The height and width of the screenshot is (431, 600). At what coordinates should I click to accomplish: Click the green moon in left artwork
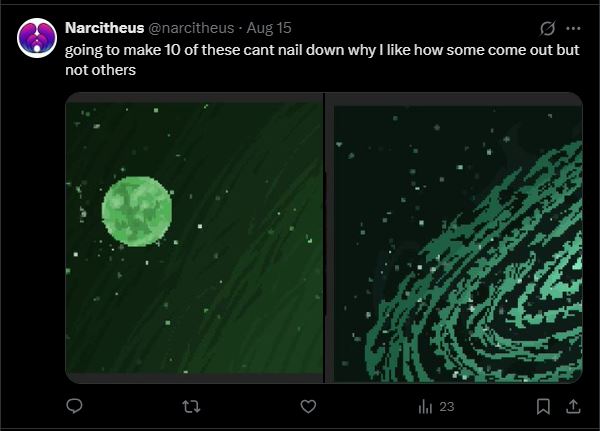click(x=137, y=211)
